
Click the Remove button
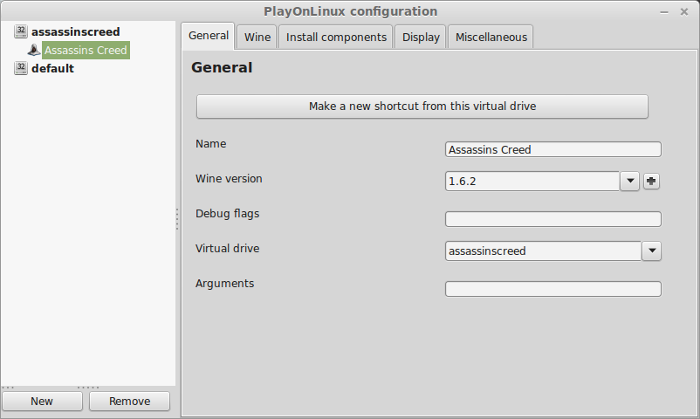click(x=129, y=401)
